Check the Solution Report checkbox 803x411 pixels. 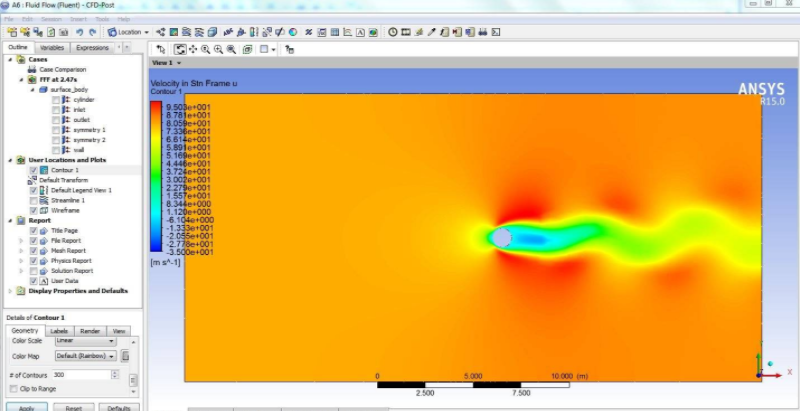33,271
